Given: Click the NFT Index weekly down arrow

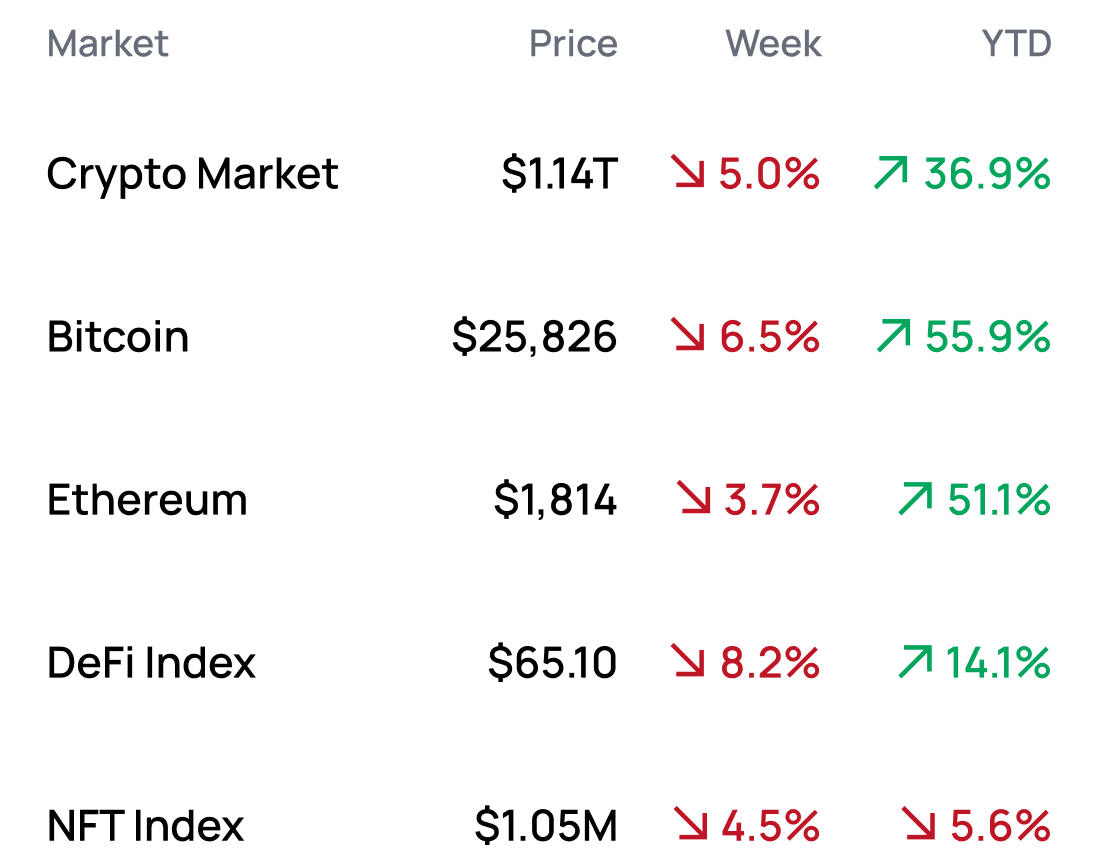Looking at the screenshot, I should tap(689, 825).
